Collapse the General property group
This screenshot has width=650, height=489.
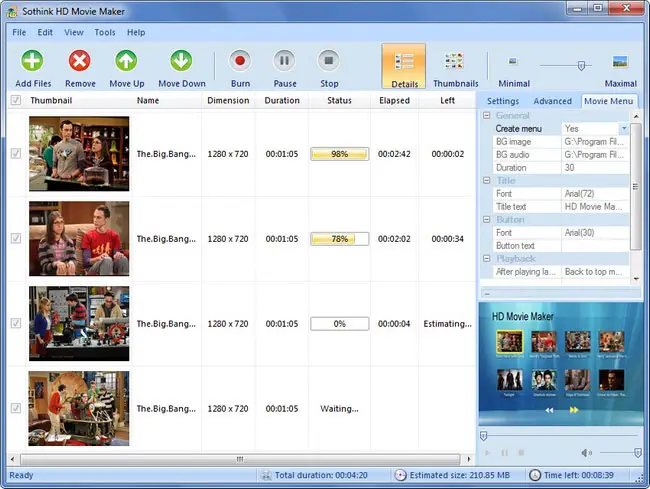487,115
